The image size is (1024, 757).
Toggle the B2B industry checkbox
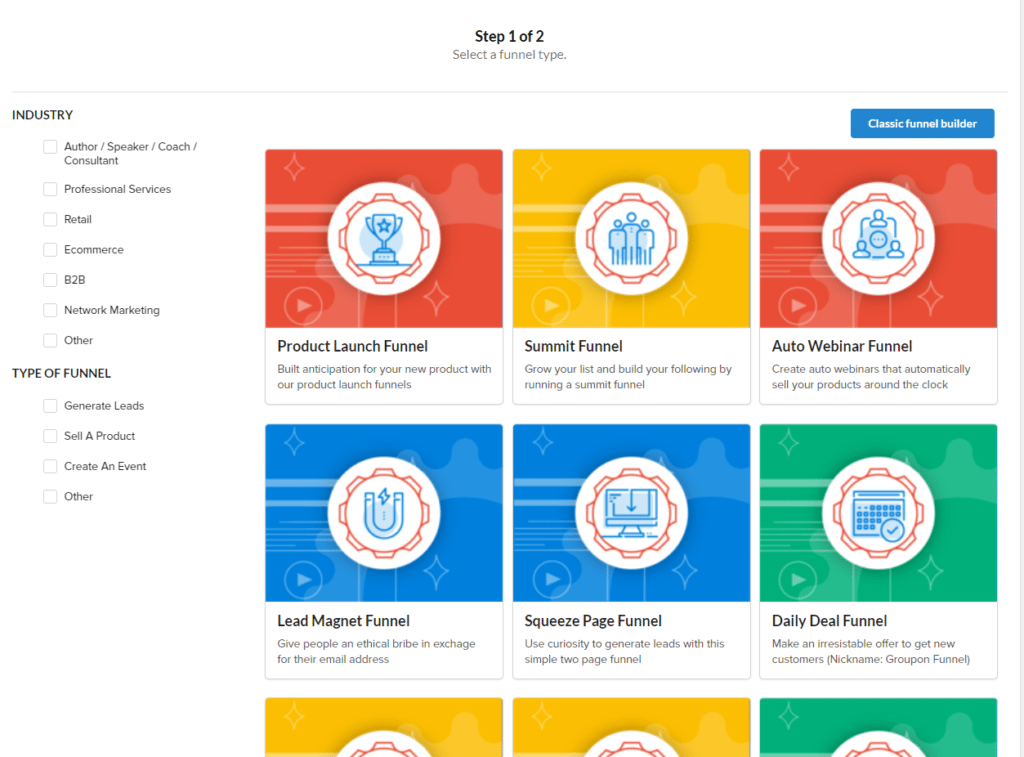[50, 280]
